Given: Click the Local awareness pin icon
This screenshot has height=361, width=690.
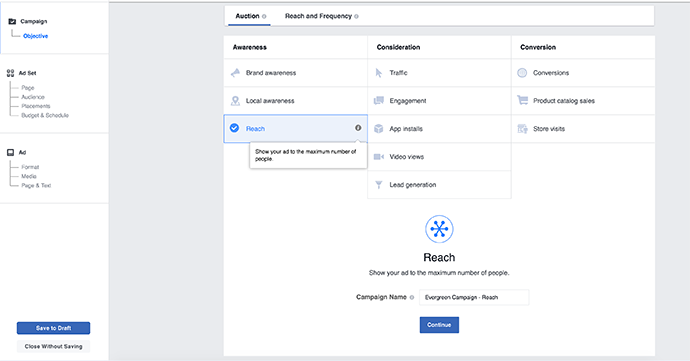Looking at the screenshot, I should [x=235, y=101].
